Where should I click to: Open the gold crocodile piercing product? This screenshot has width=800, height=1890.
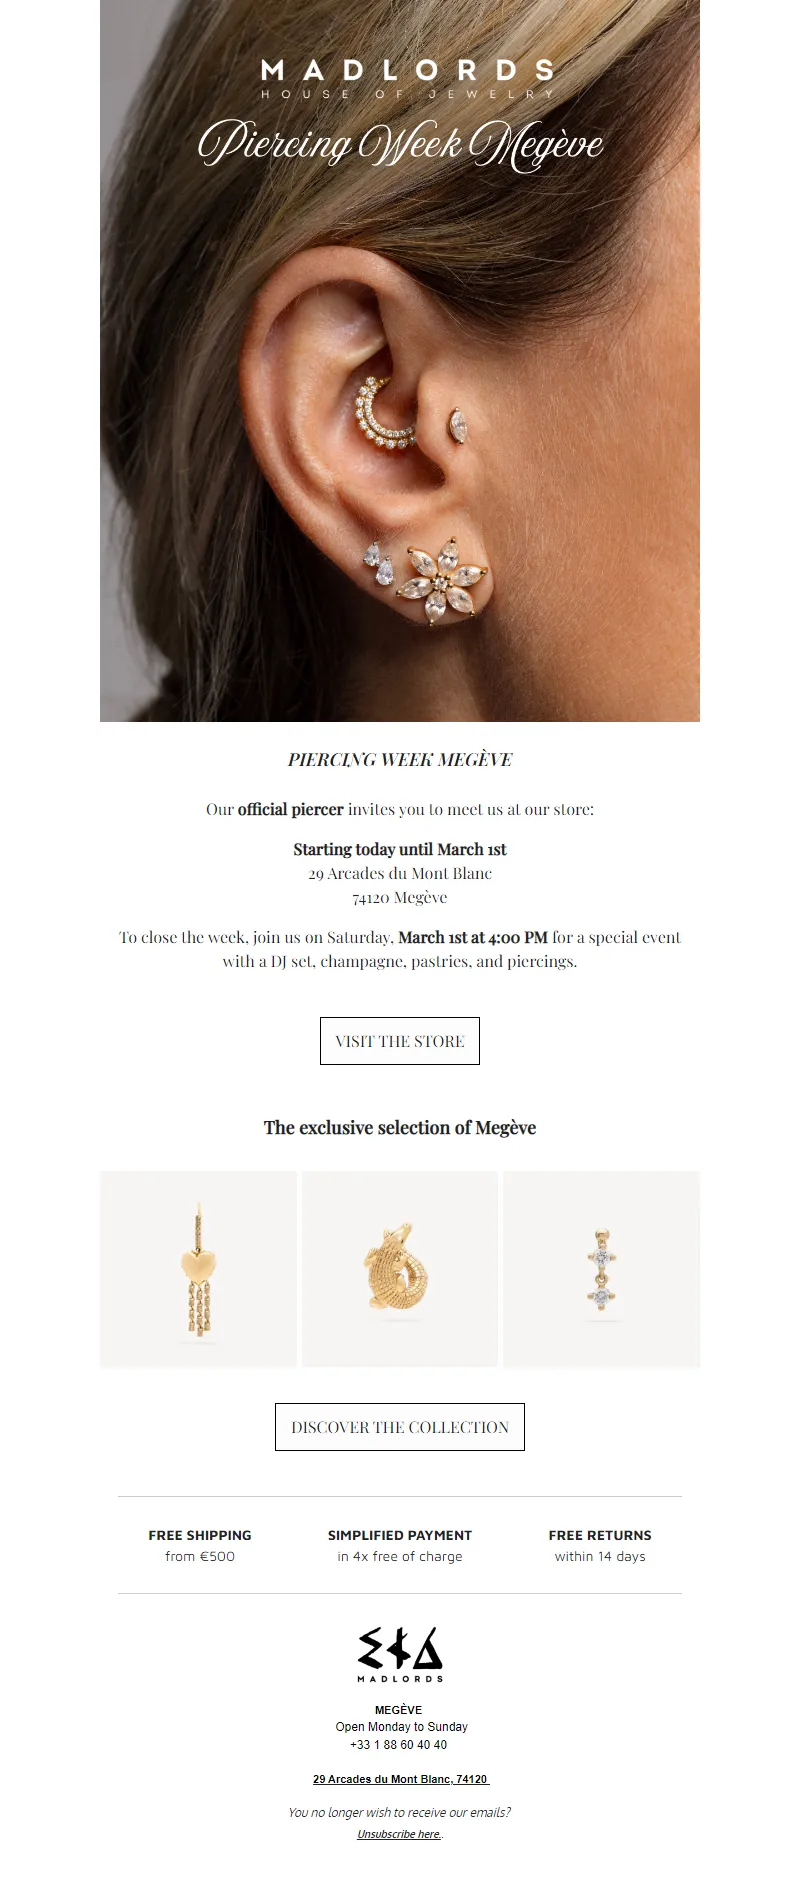(x=400, y=1269)
